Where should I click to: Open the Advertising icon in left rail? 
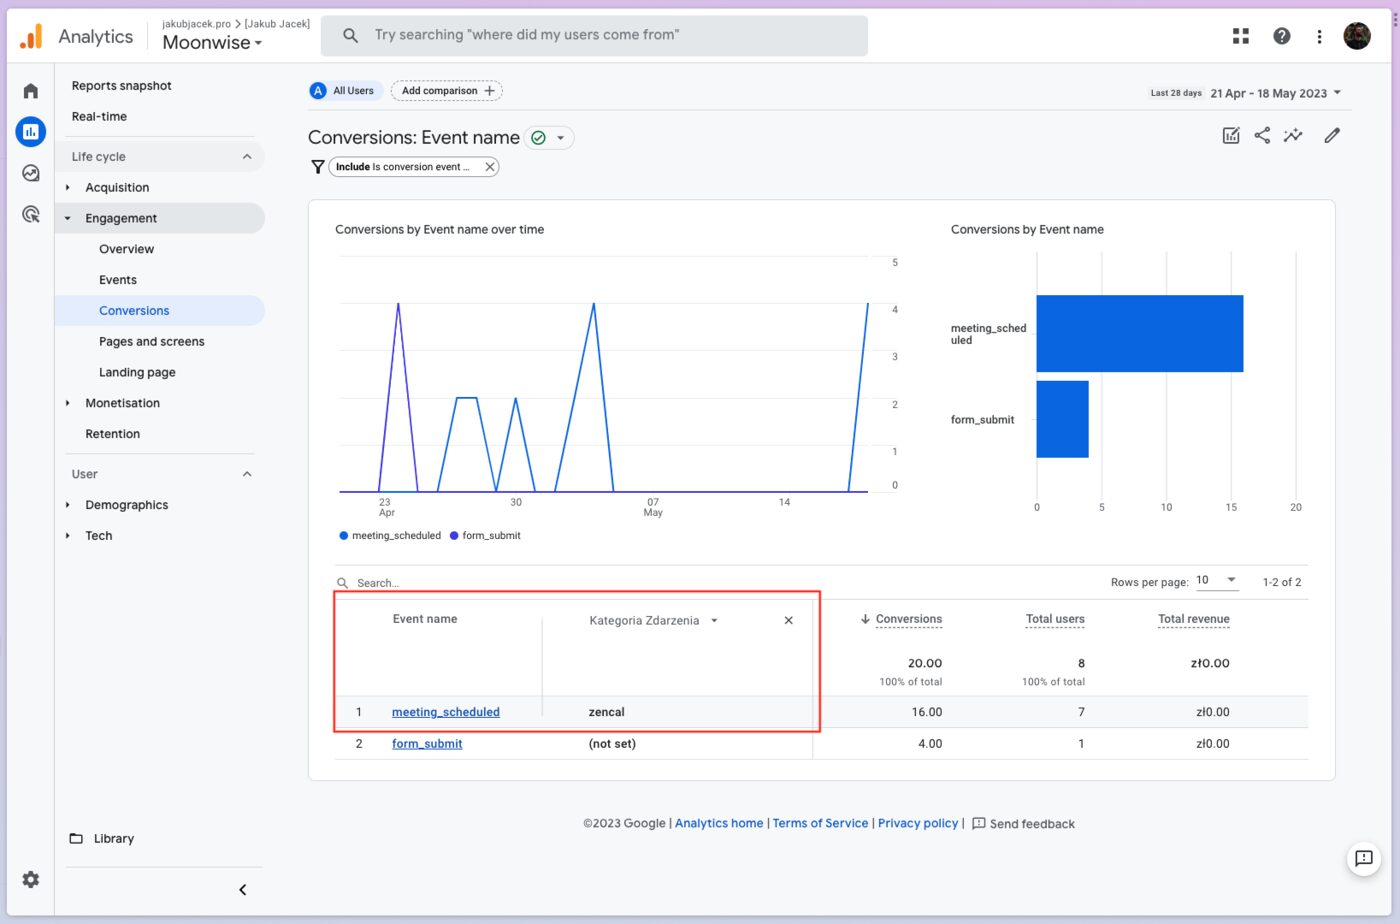(x=31, y=214)
